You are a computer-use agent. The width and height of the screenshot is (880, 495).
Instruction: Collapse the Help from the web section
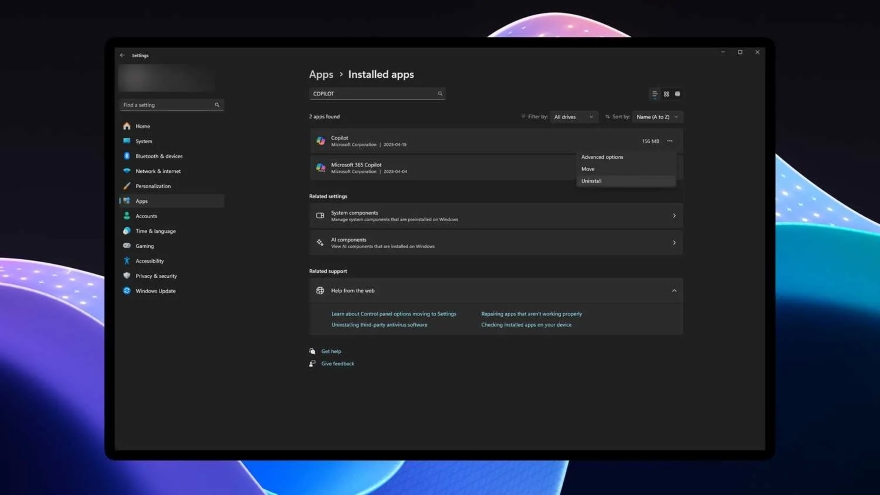674,291
